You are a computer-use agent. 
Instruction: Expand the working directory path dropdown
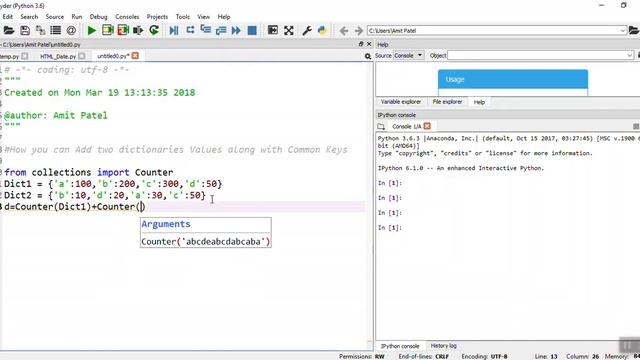(622, 31)
